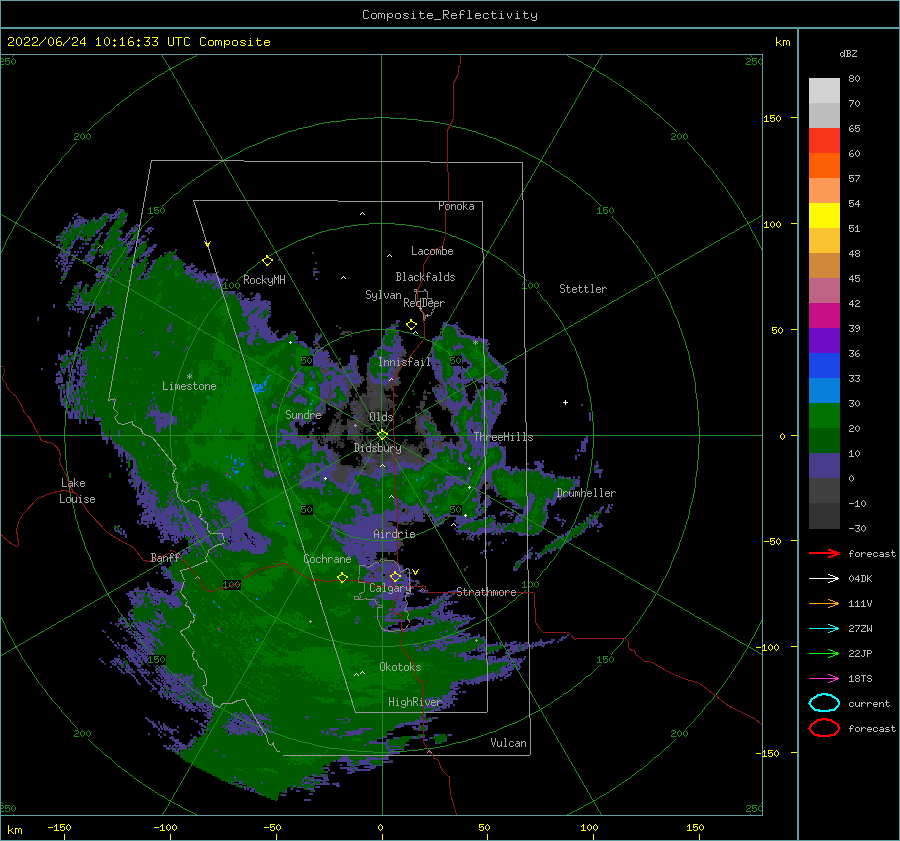Click the Okotoks city label
The width and height of the screenshot is (900, 841).
(400, 667)
